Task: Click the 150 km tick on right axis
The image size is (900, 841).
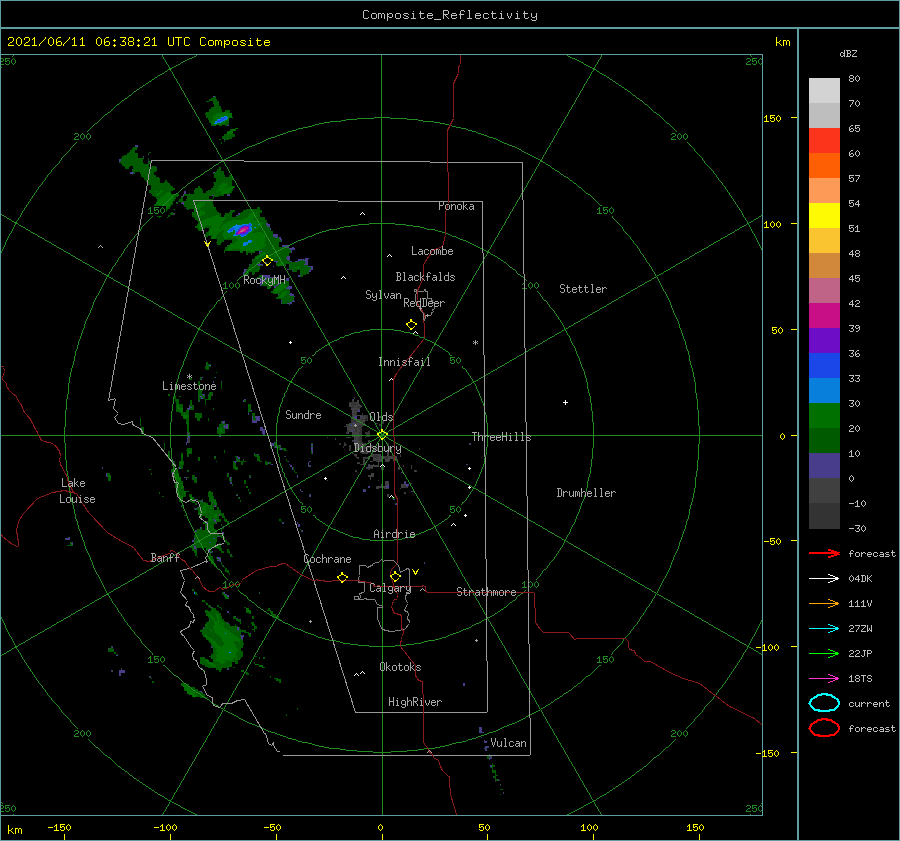Action: coord(772,118)
